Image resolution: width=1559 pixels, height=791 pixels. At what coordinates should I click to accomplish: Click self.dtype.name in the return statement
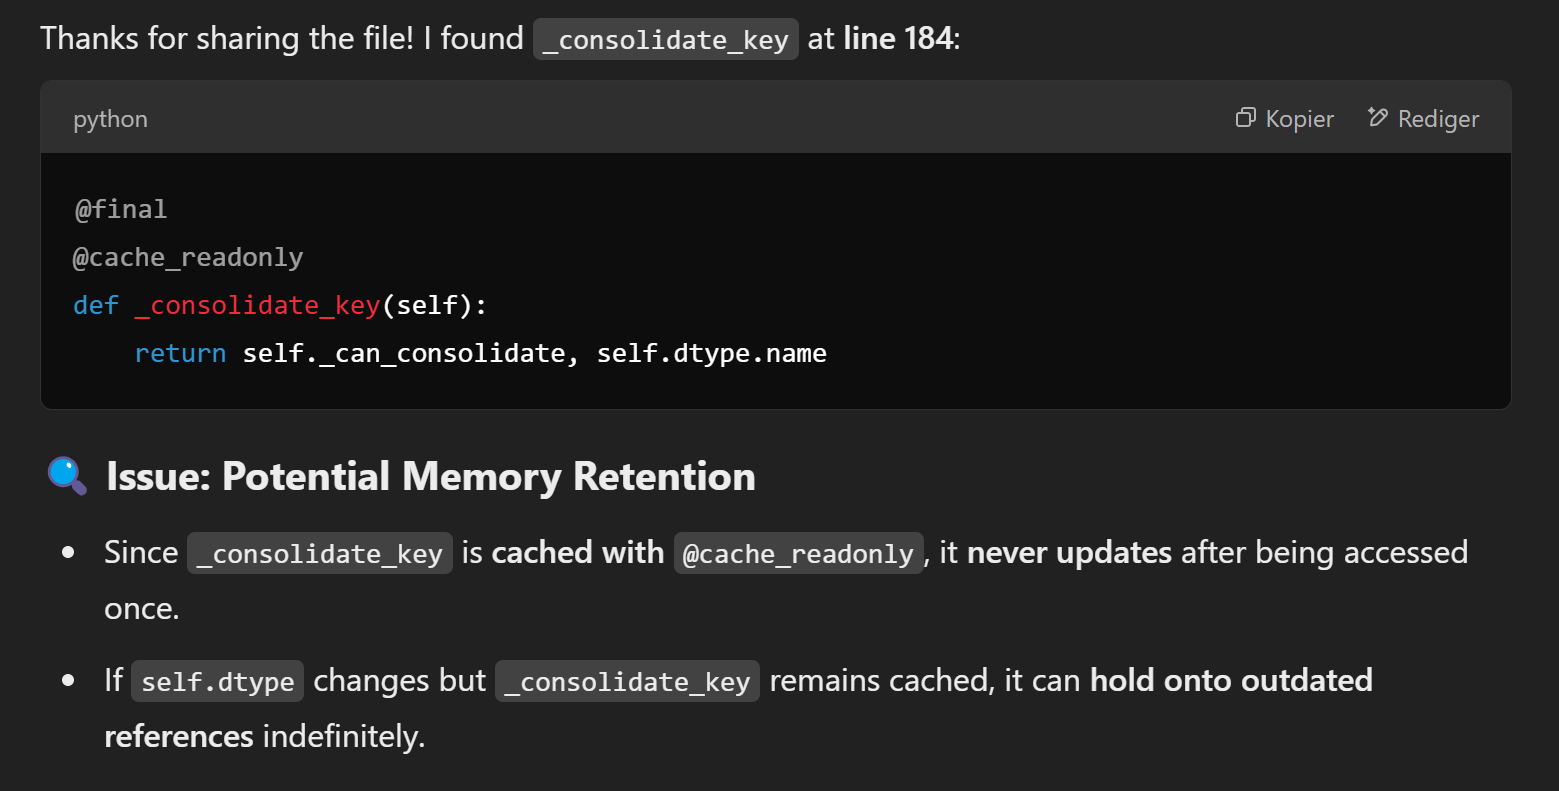point(712,353)
